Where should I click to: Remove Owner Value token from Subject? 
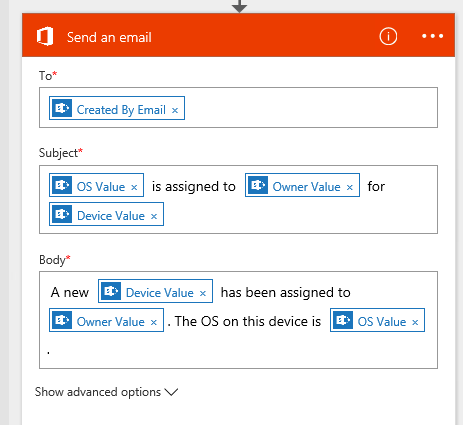(349, 187)
